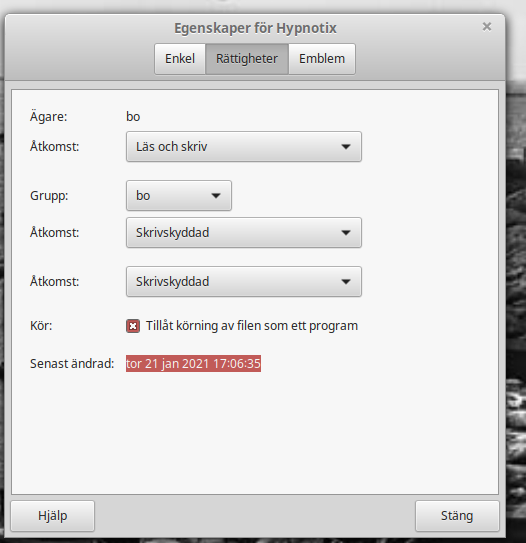Screen dimensions: 526x543
Task: Switch to the Enkel tab
Action: point(180,59)
